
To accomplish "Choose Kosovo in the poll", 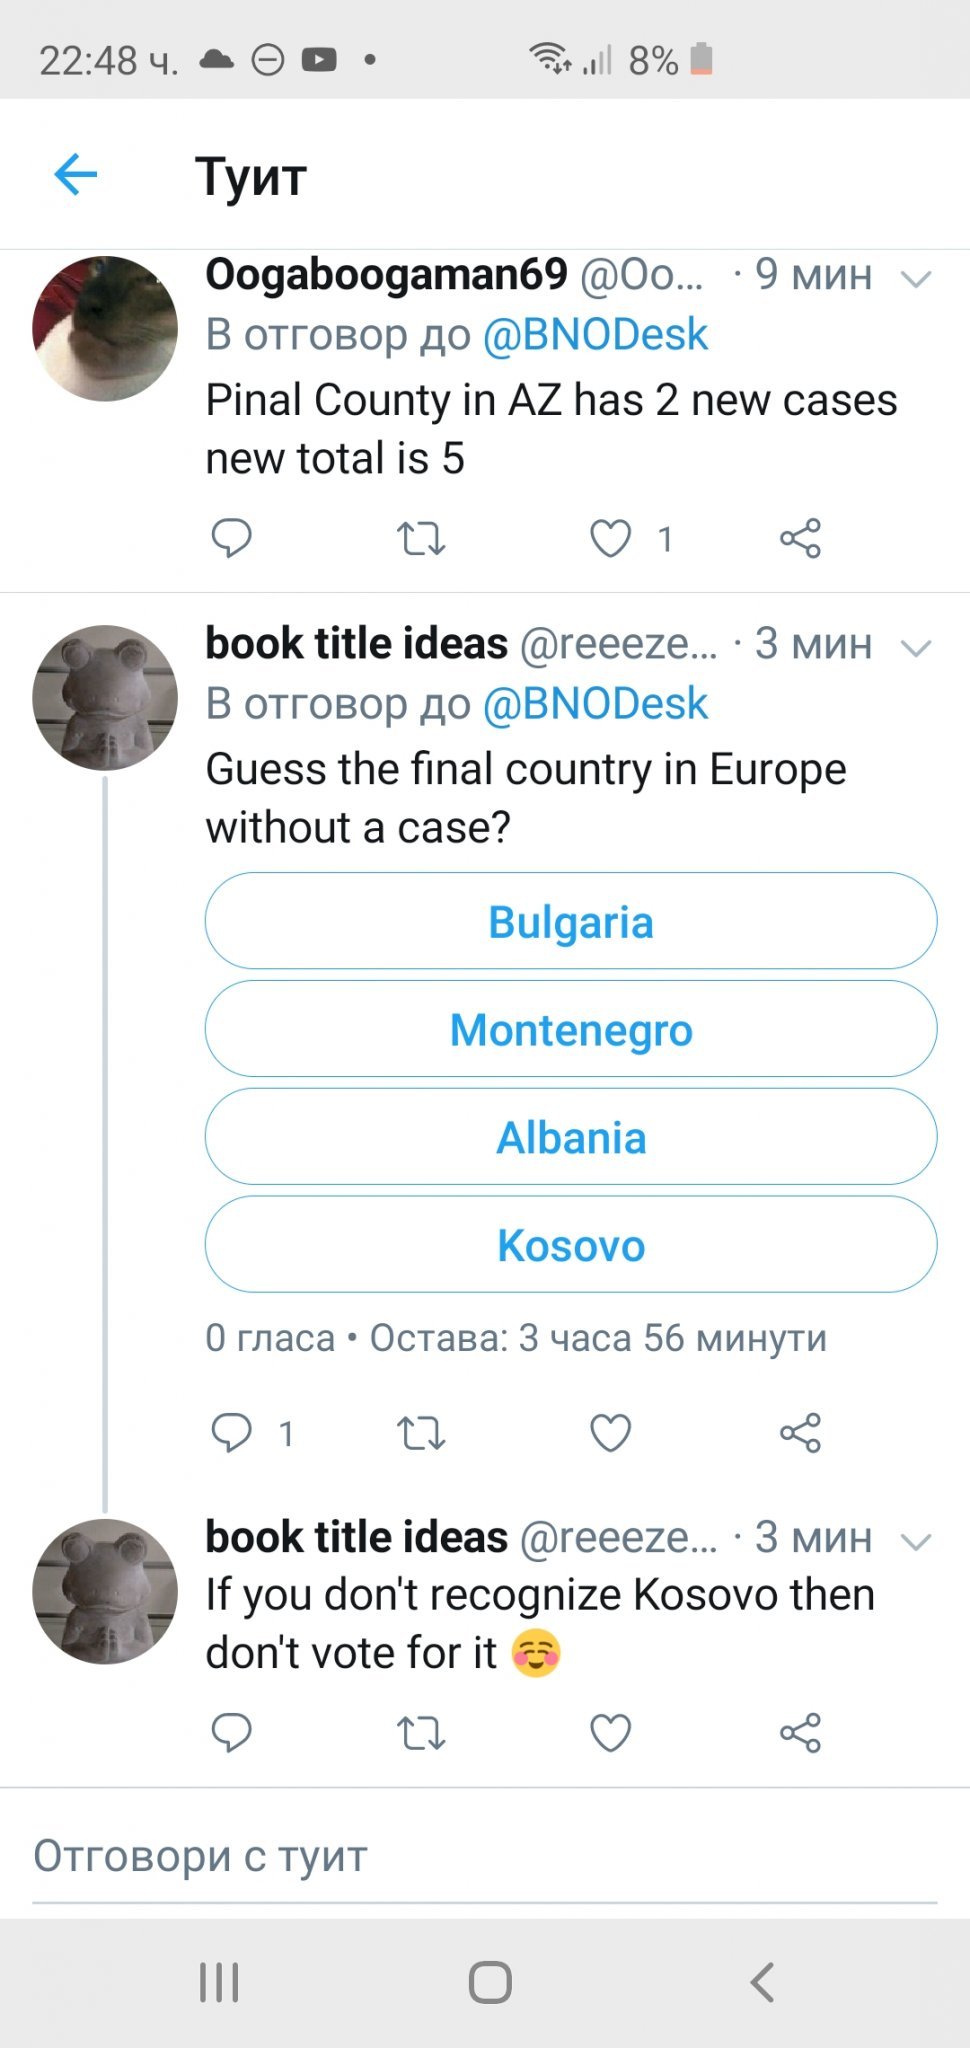I will pos(571,1245).
